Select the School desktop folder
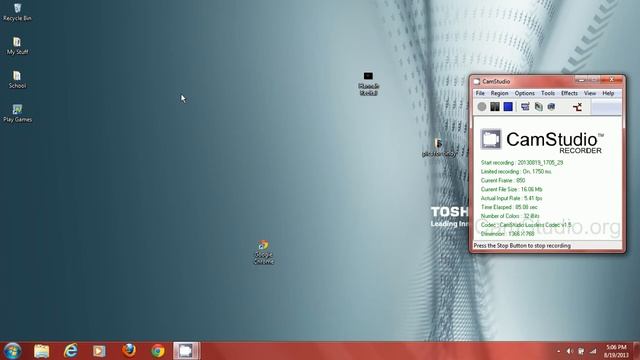 coord(17,80)
